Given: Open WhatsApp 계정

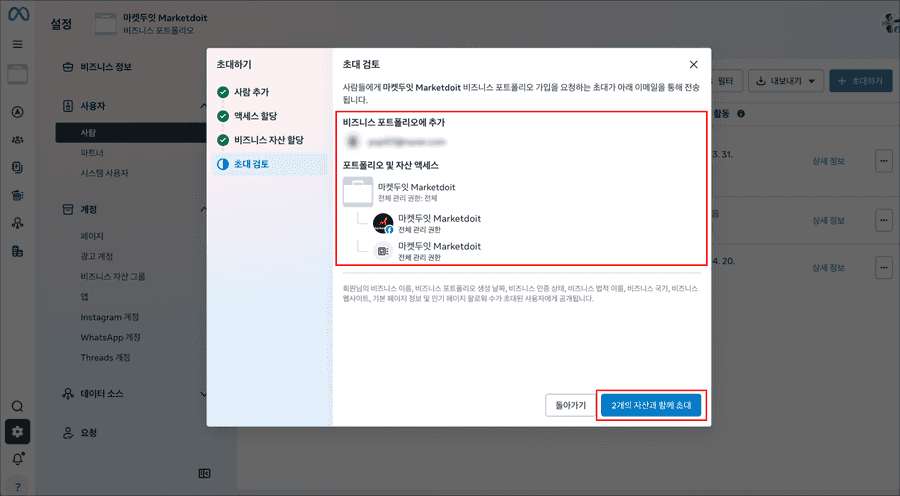Looking at the screenshot, I should (x=110, y=337).
